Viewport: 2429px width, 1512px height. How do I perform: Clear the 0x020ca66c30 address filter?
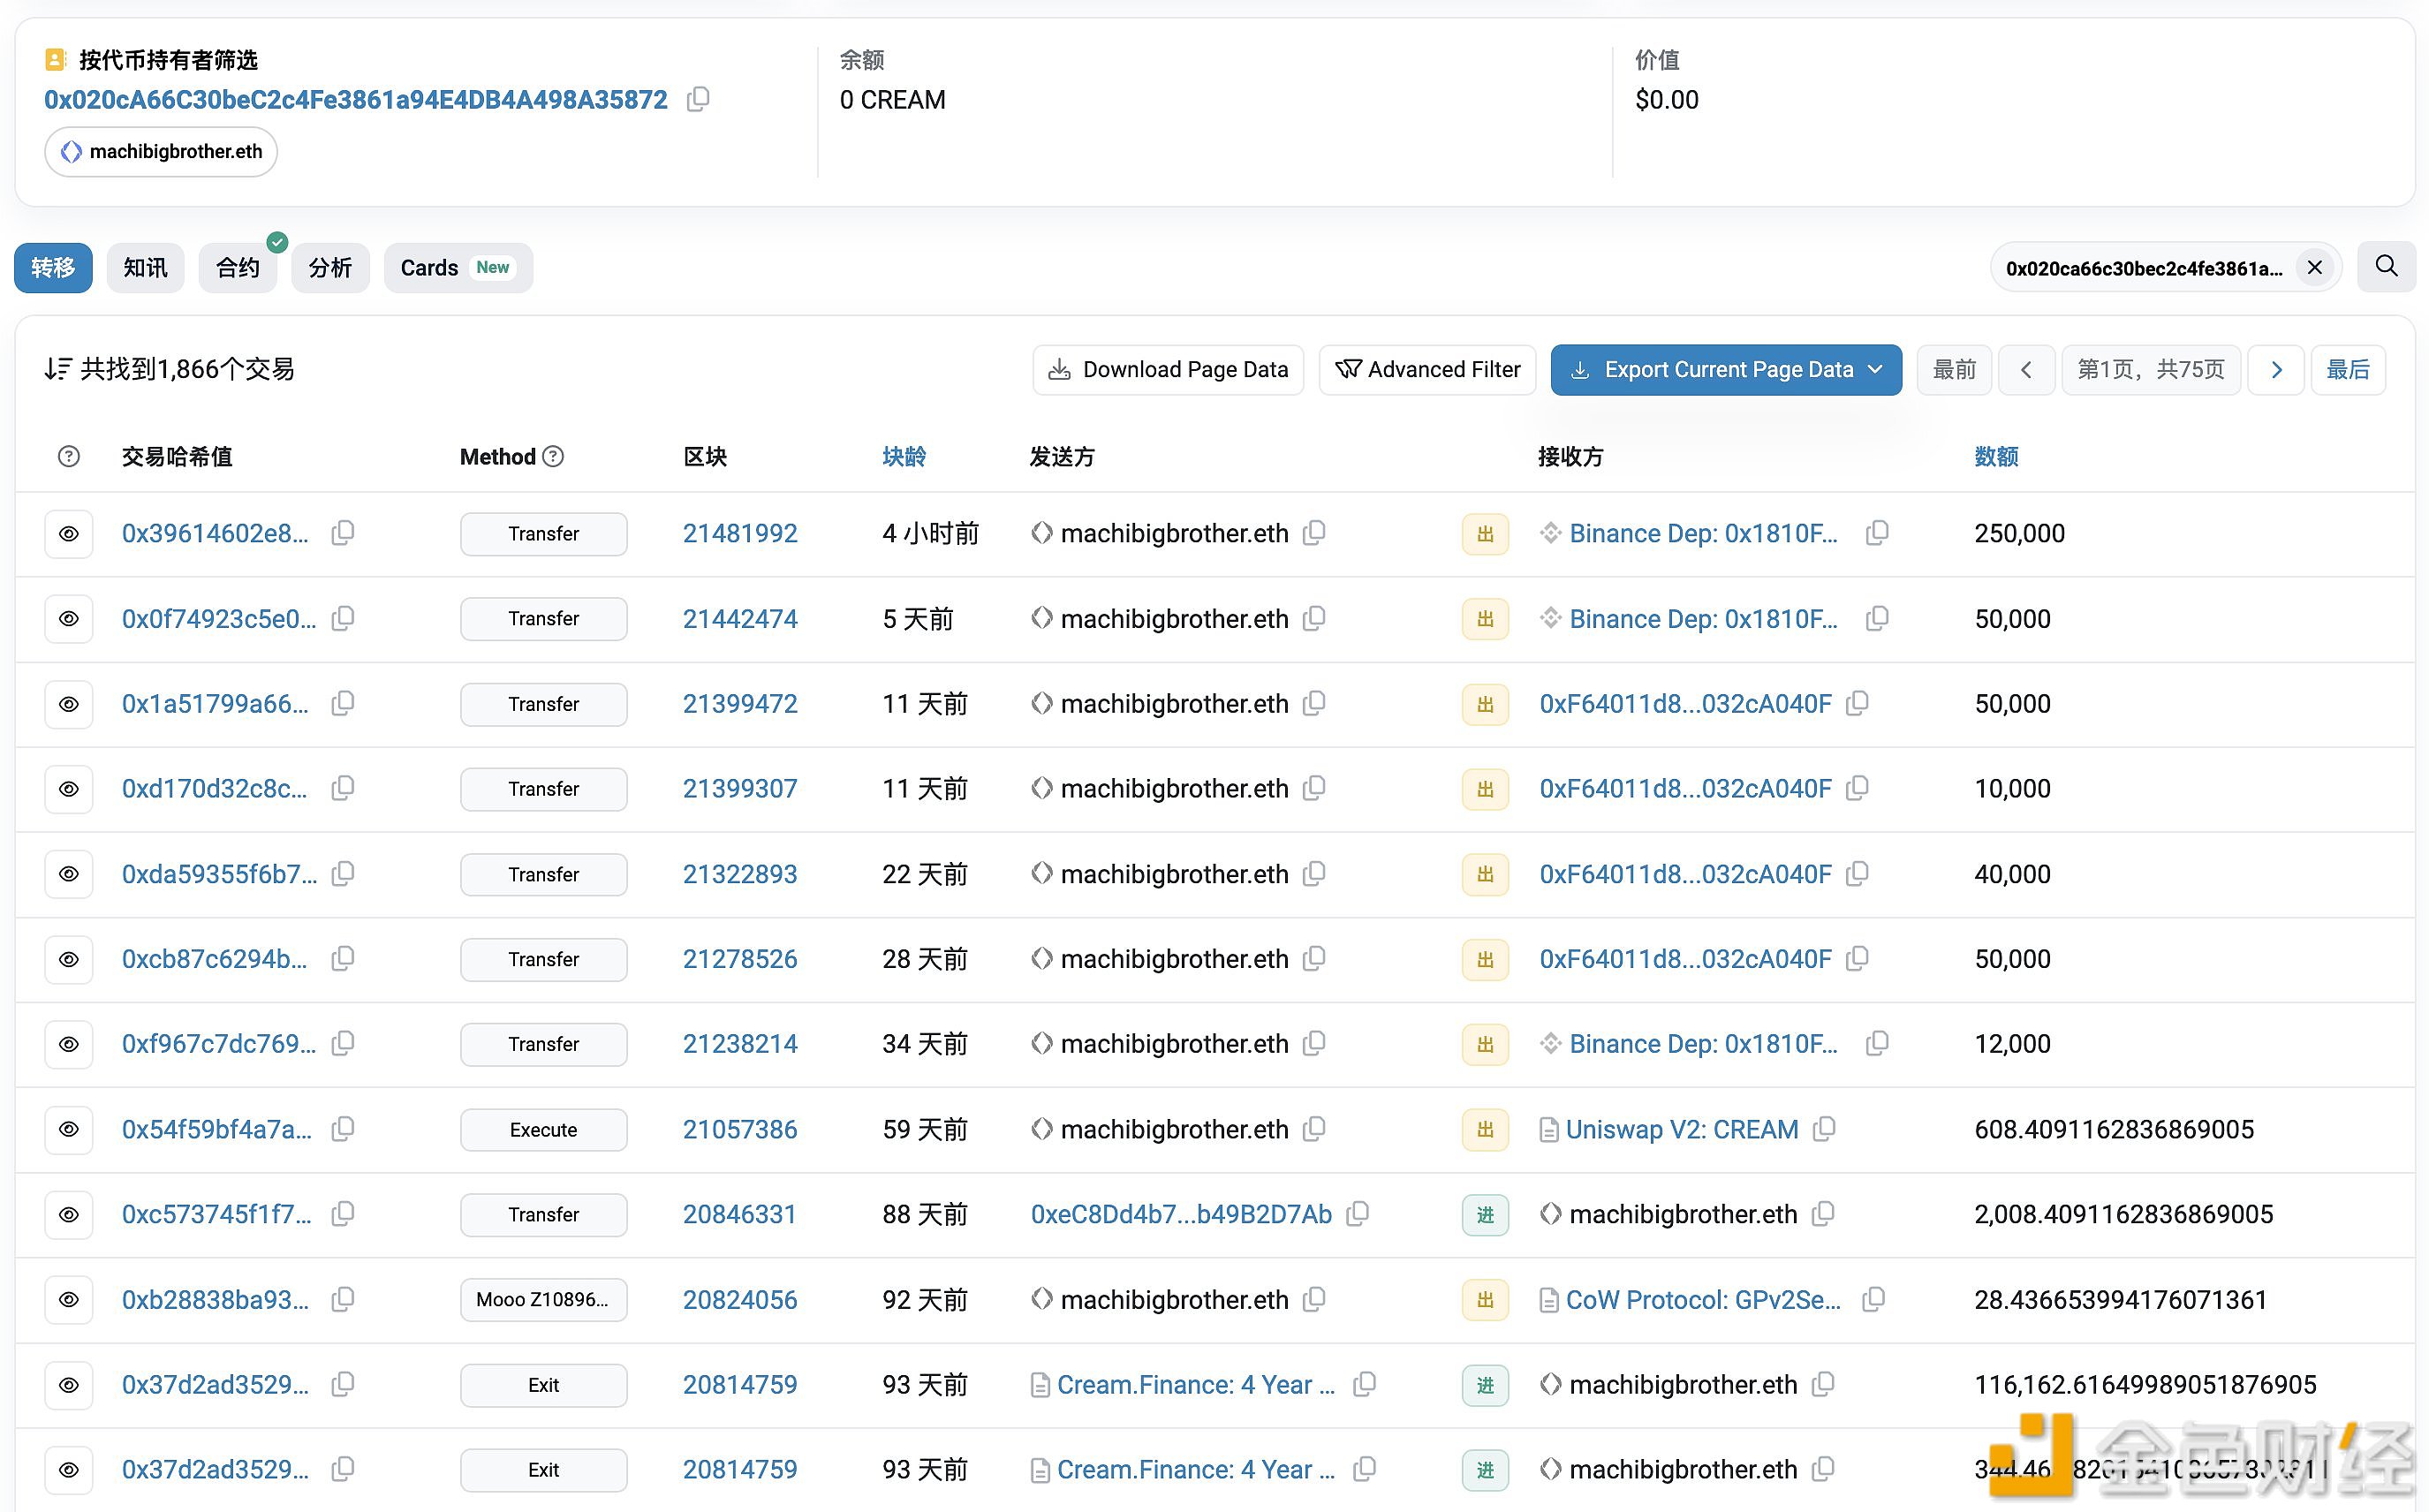[x=2314, y=267]
